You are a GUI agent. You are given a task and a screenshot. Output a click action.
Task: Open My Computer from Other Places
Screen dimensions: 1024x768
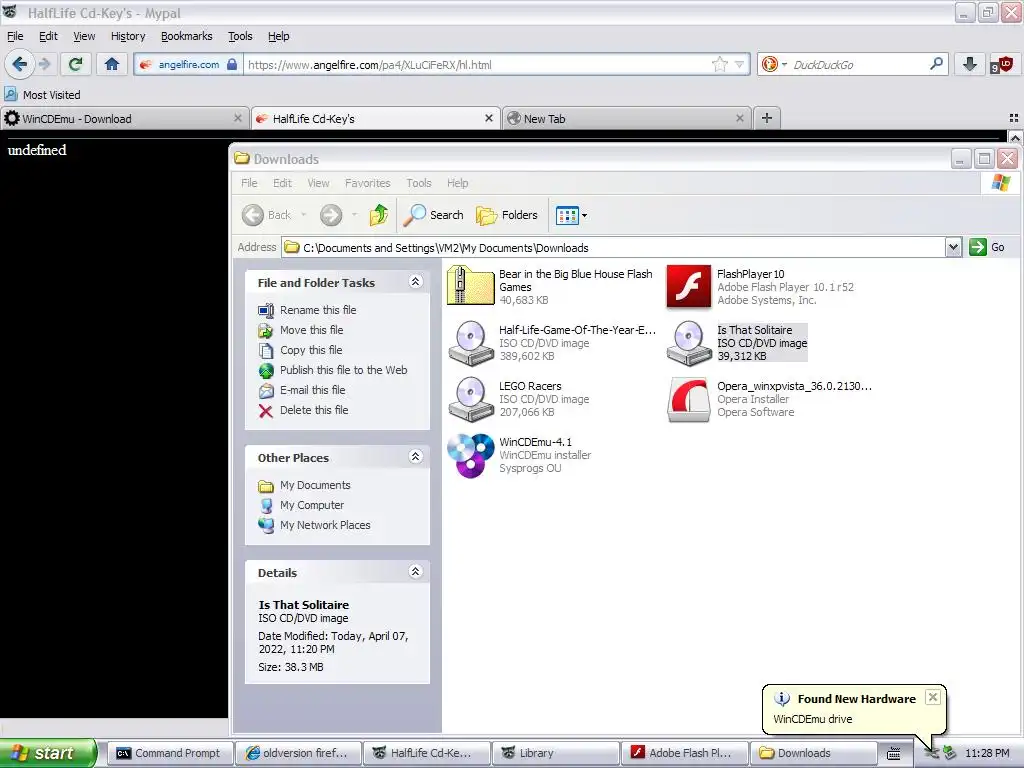[301, 505]
